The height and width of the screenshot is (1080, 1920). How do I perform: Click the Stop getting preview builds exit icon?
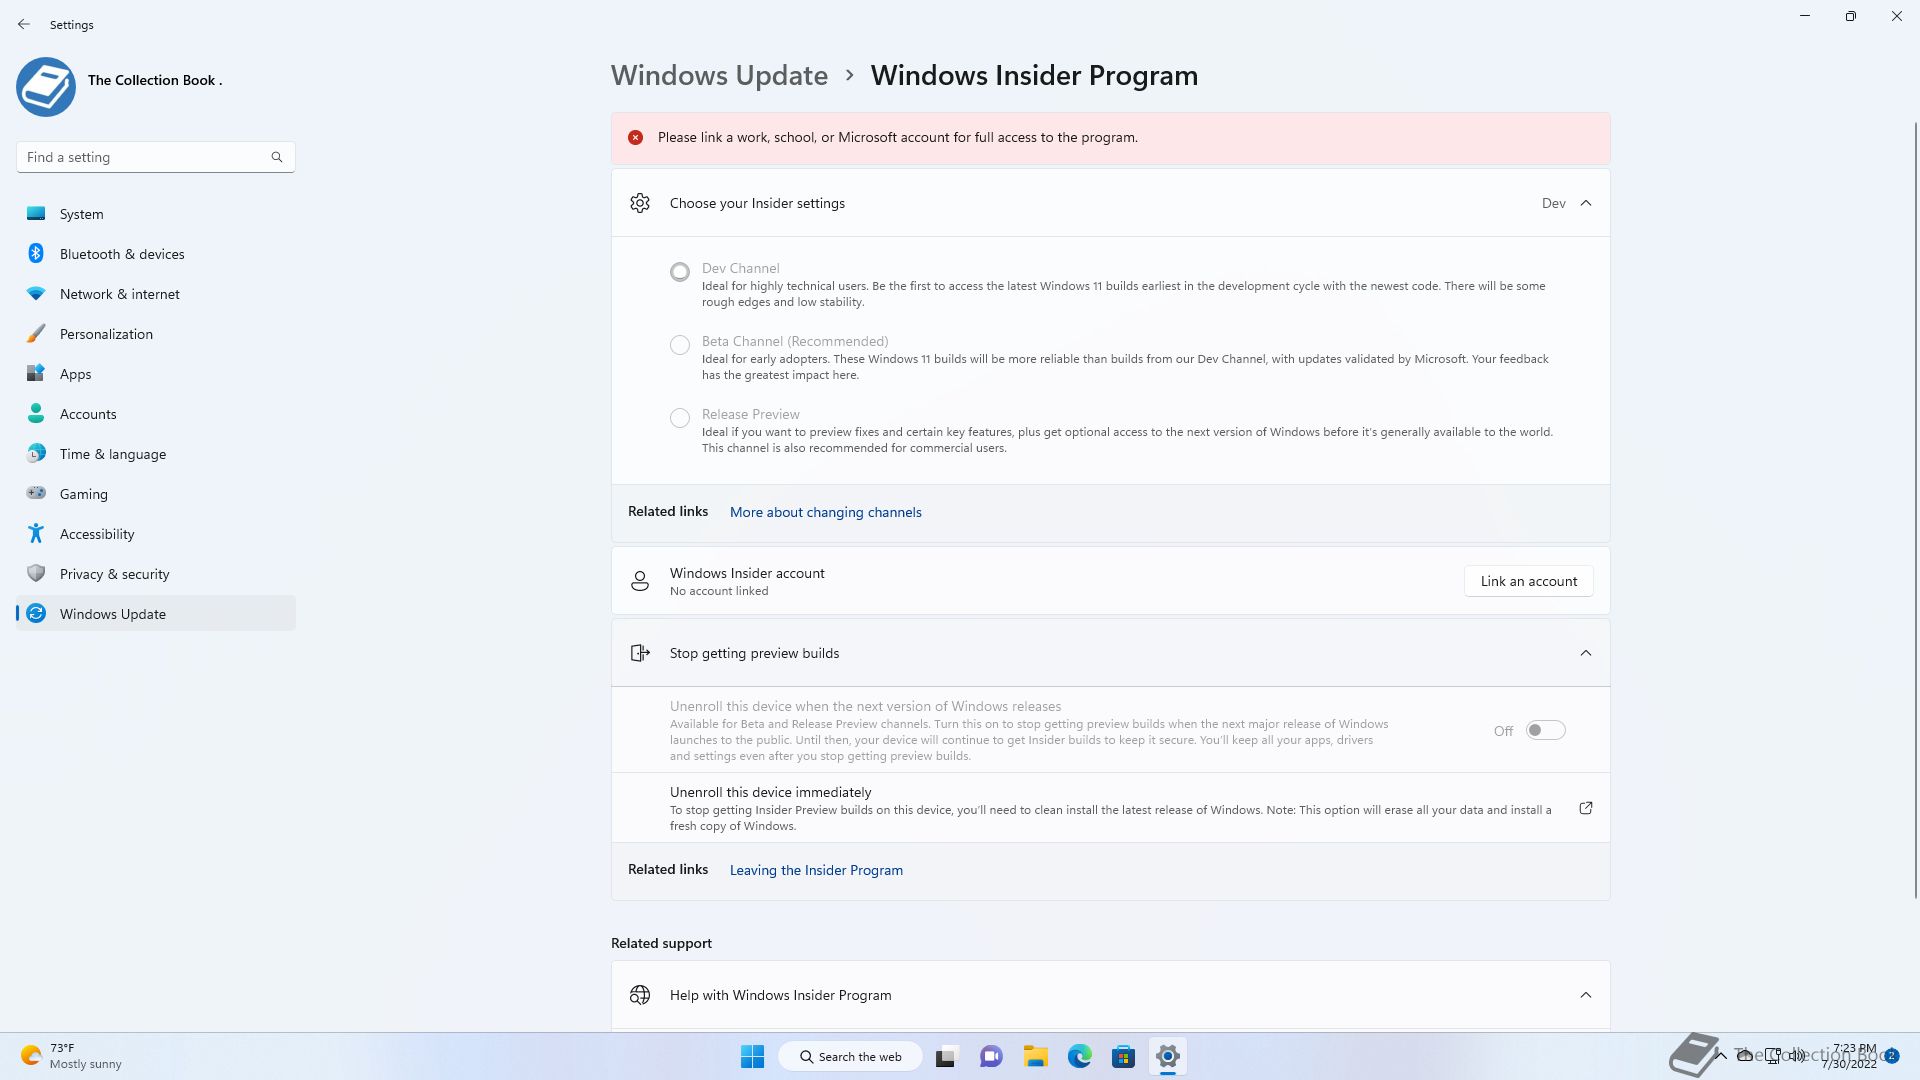click(640, 653)
